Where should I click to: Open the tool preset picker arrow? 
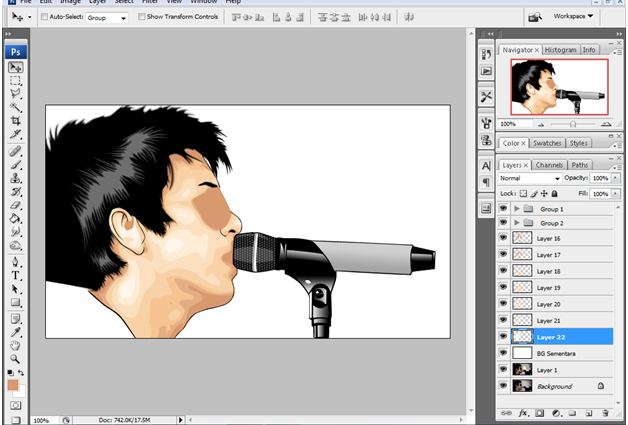click(x=30, y=17)
